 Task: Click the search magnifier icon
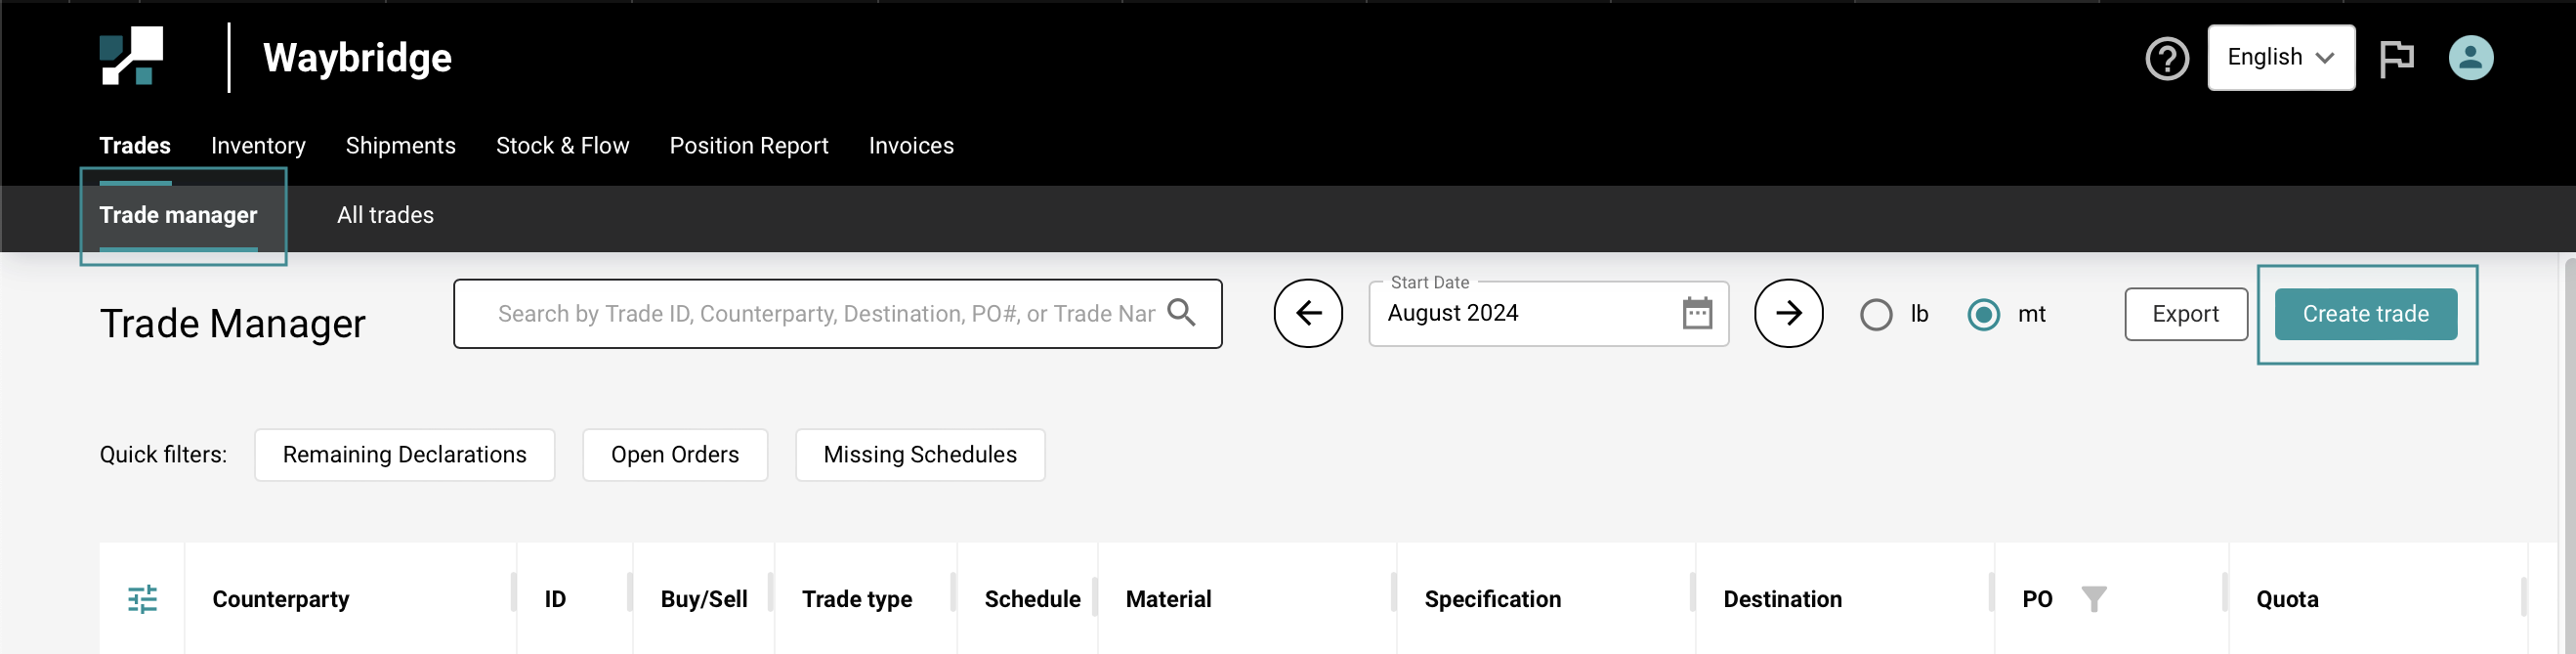[x=1182, y=313]
